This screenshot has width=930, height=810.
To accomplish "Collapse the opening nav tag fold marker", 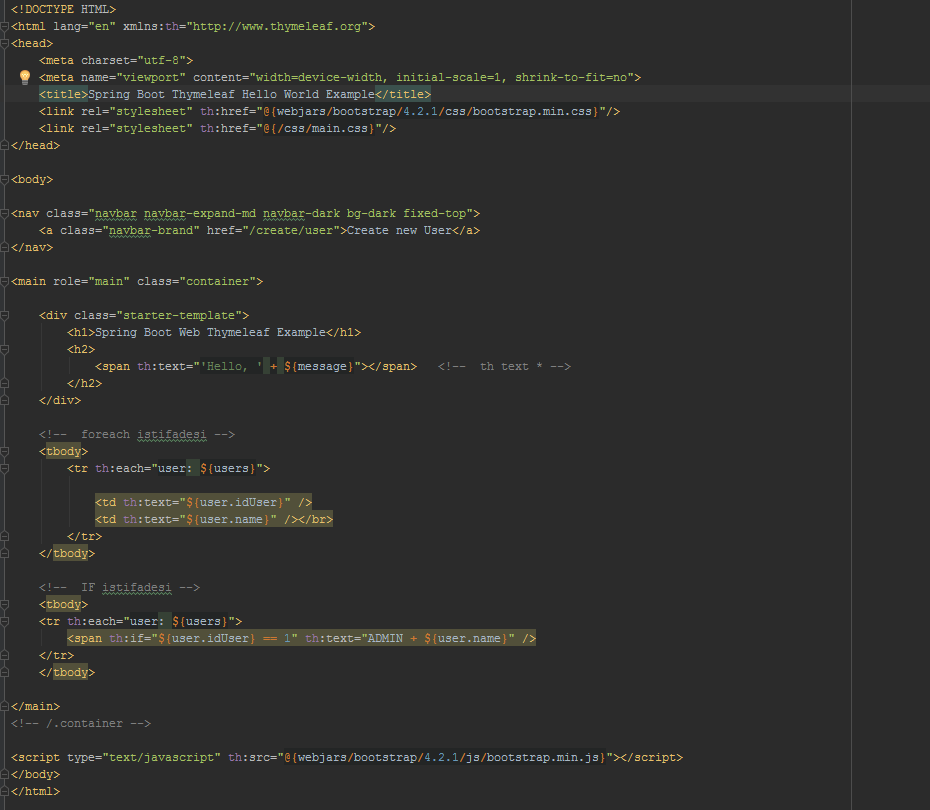I will tap(5, 213).
